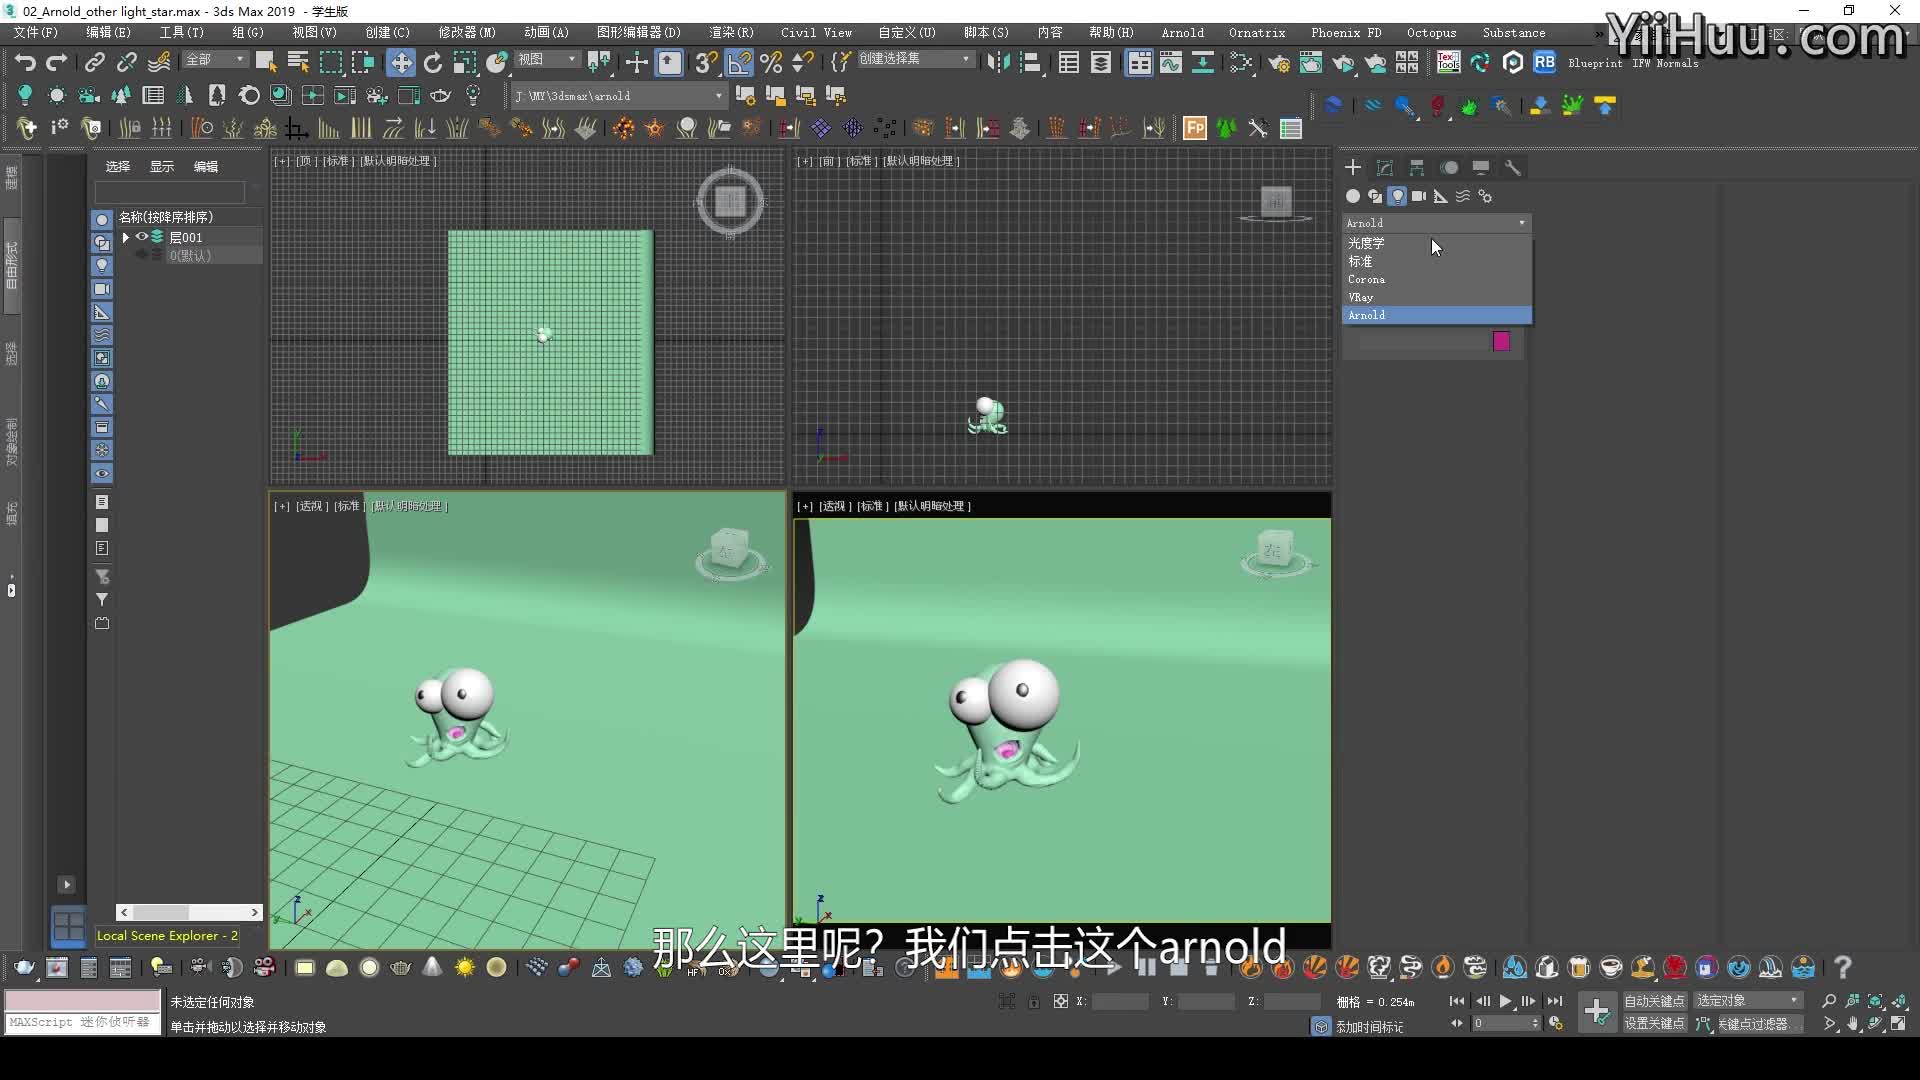Screen dimensions: 1920x1080
Task: Click the RB toolbar icon
Action: pos(1545,62)
